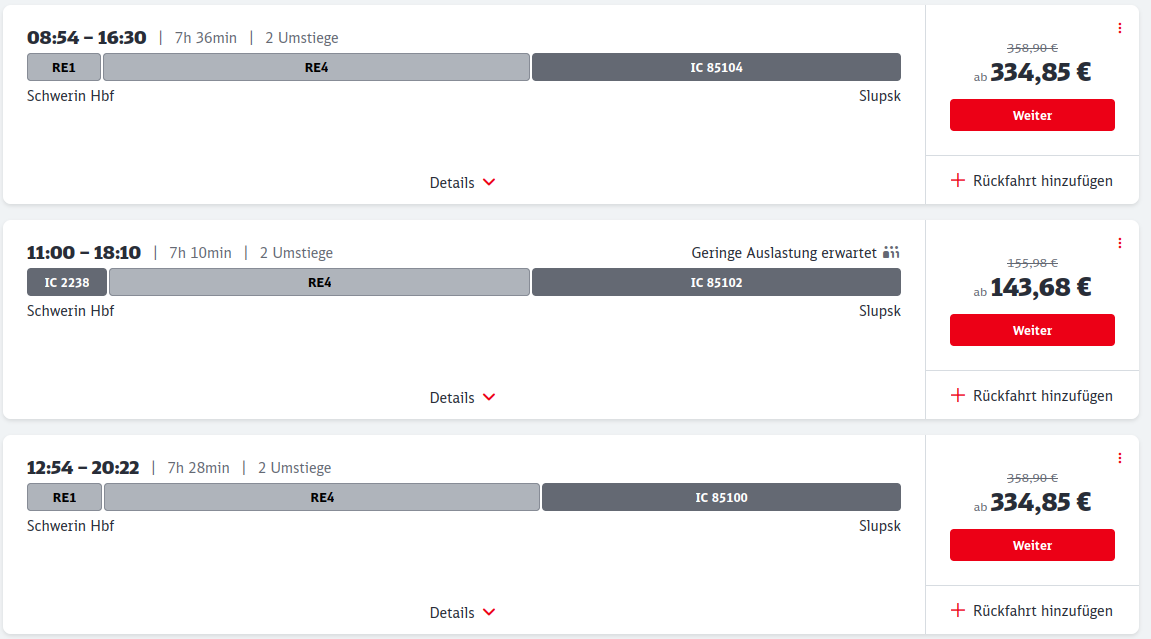
Task: Expand Details of the 12:54 – 20:22 connection
Action: [462, 613]
